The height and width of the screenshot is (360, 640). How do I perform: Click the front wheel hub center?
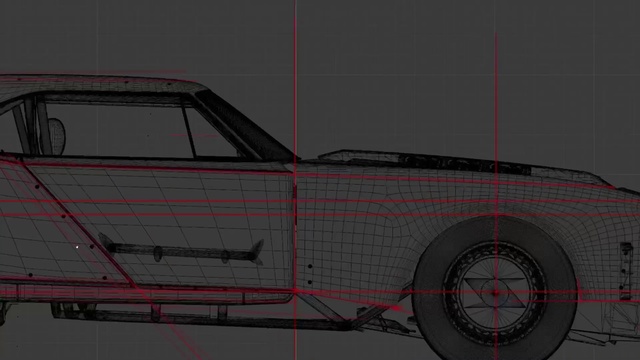[x=496, y=293]
